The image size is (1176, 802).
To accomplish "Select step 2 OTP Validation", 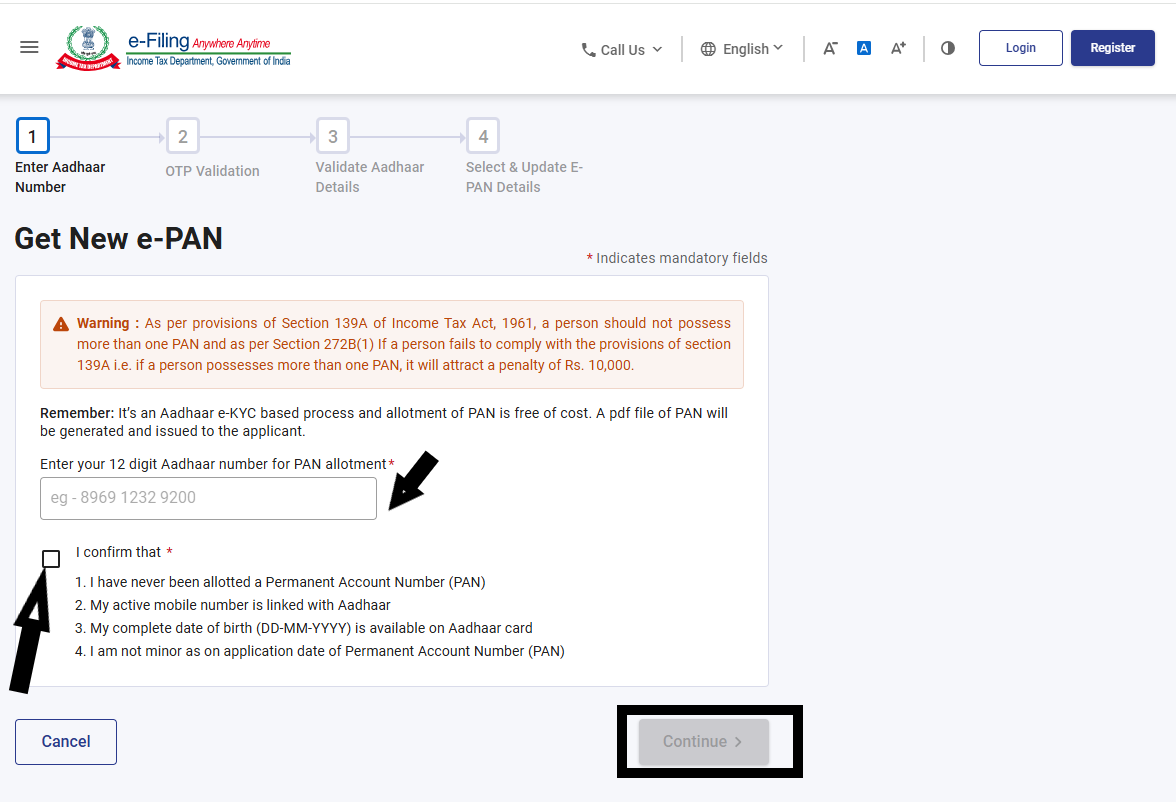I will [x=182, y=135].
